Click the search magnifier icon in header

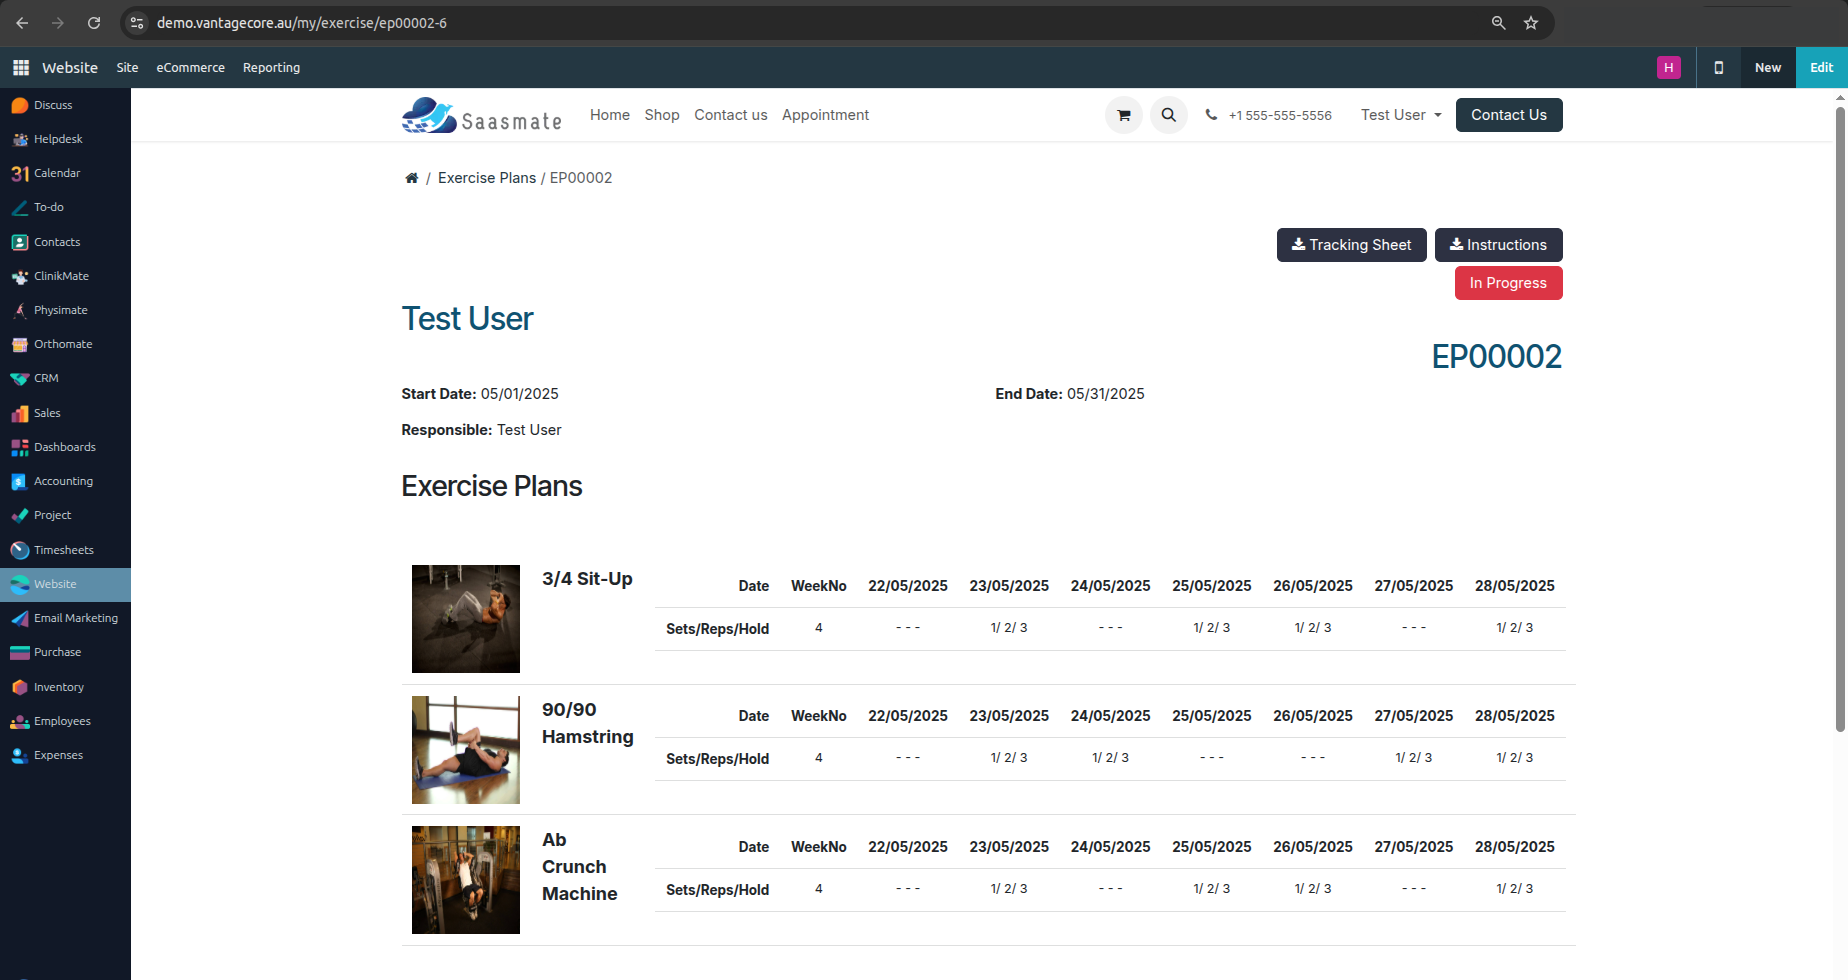(1168, 115)
